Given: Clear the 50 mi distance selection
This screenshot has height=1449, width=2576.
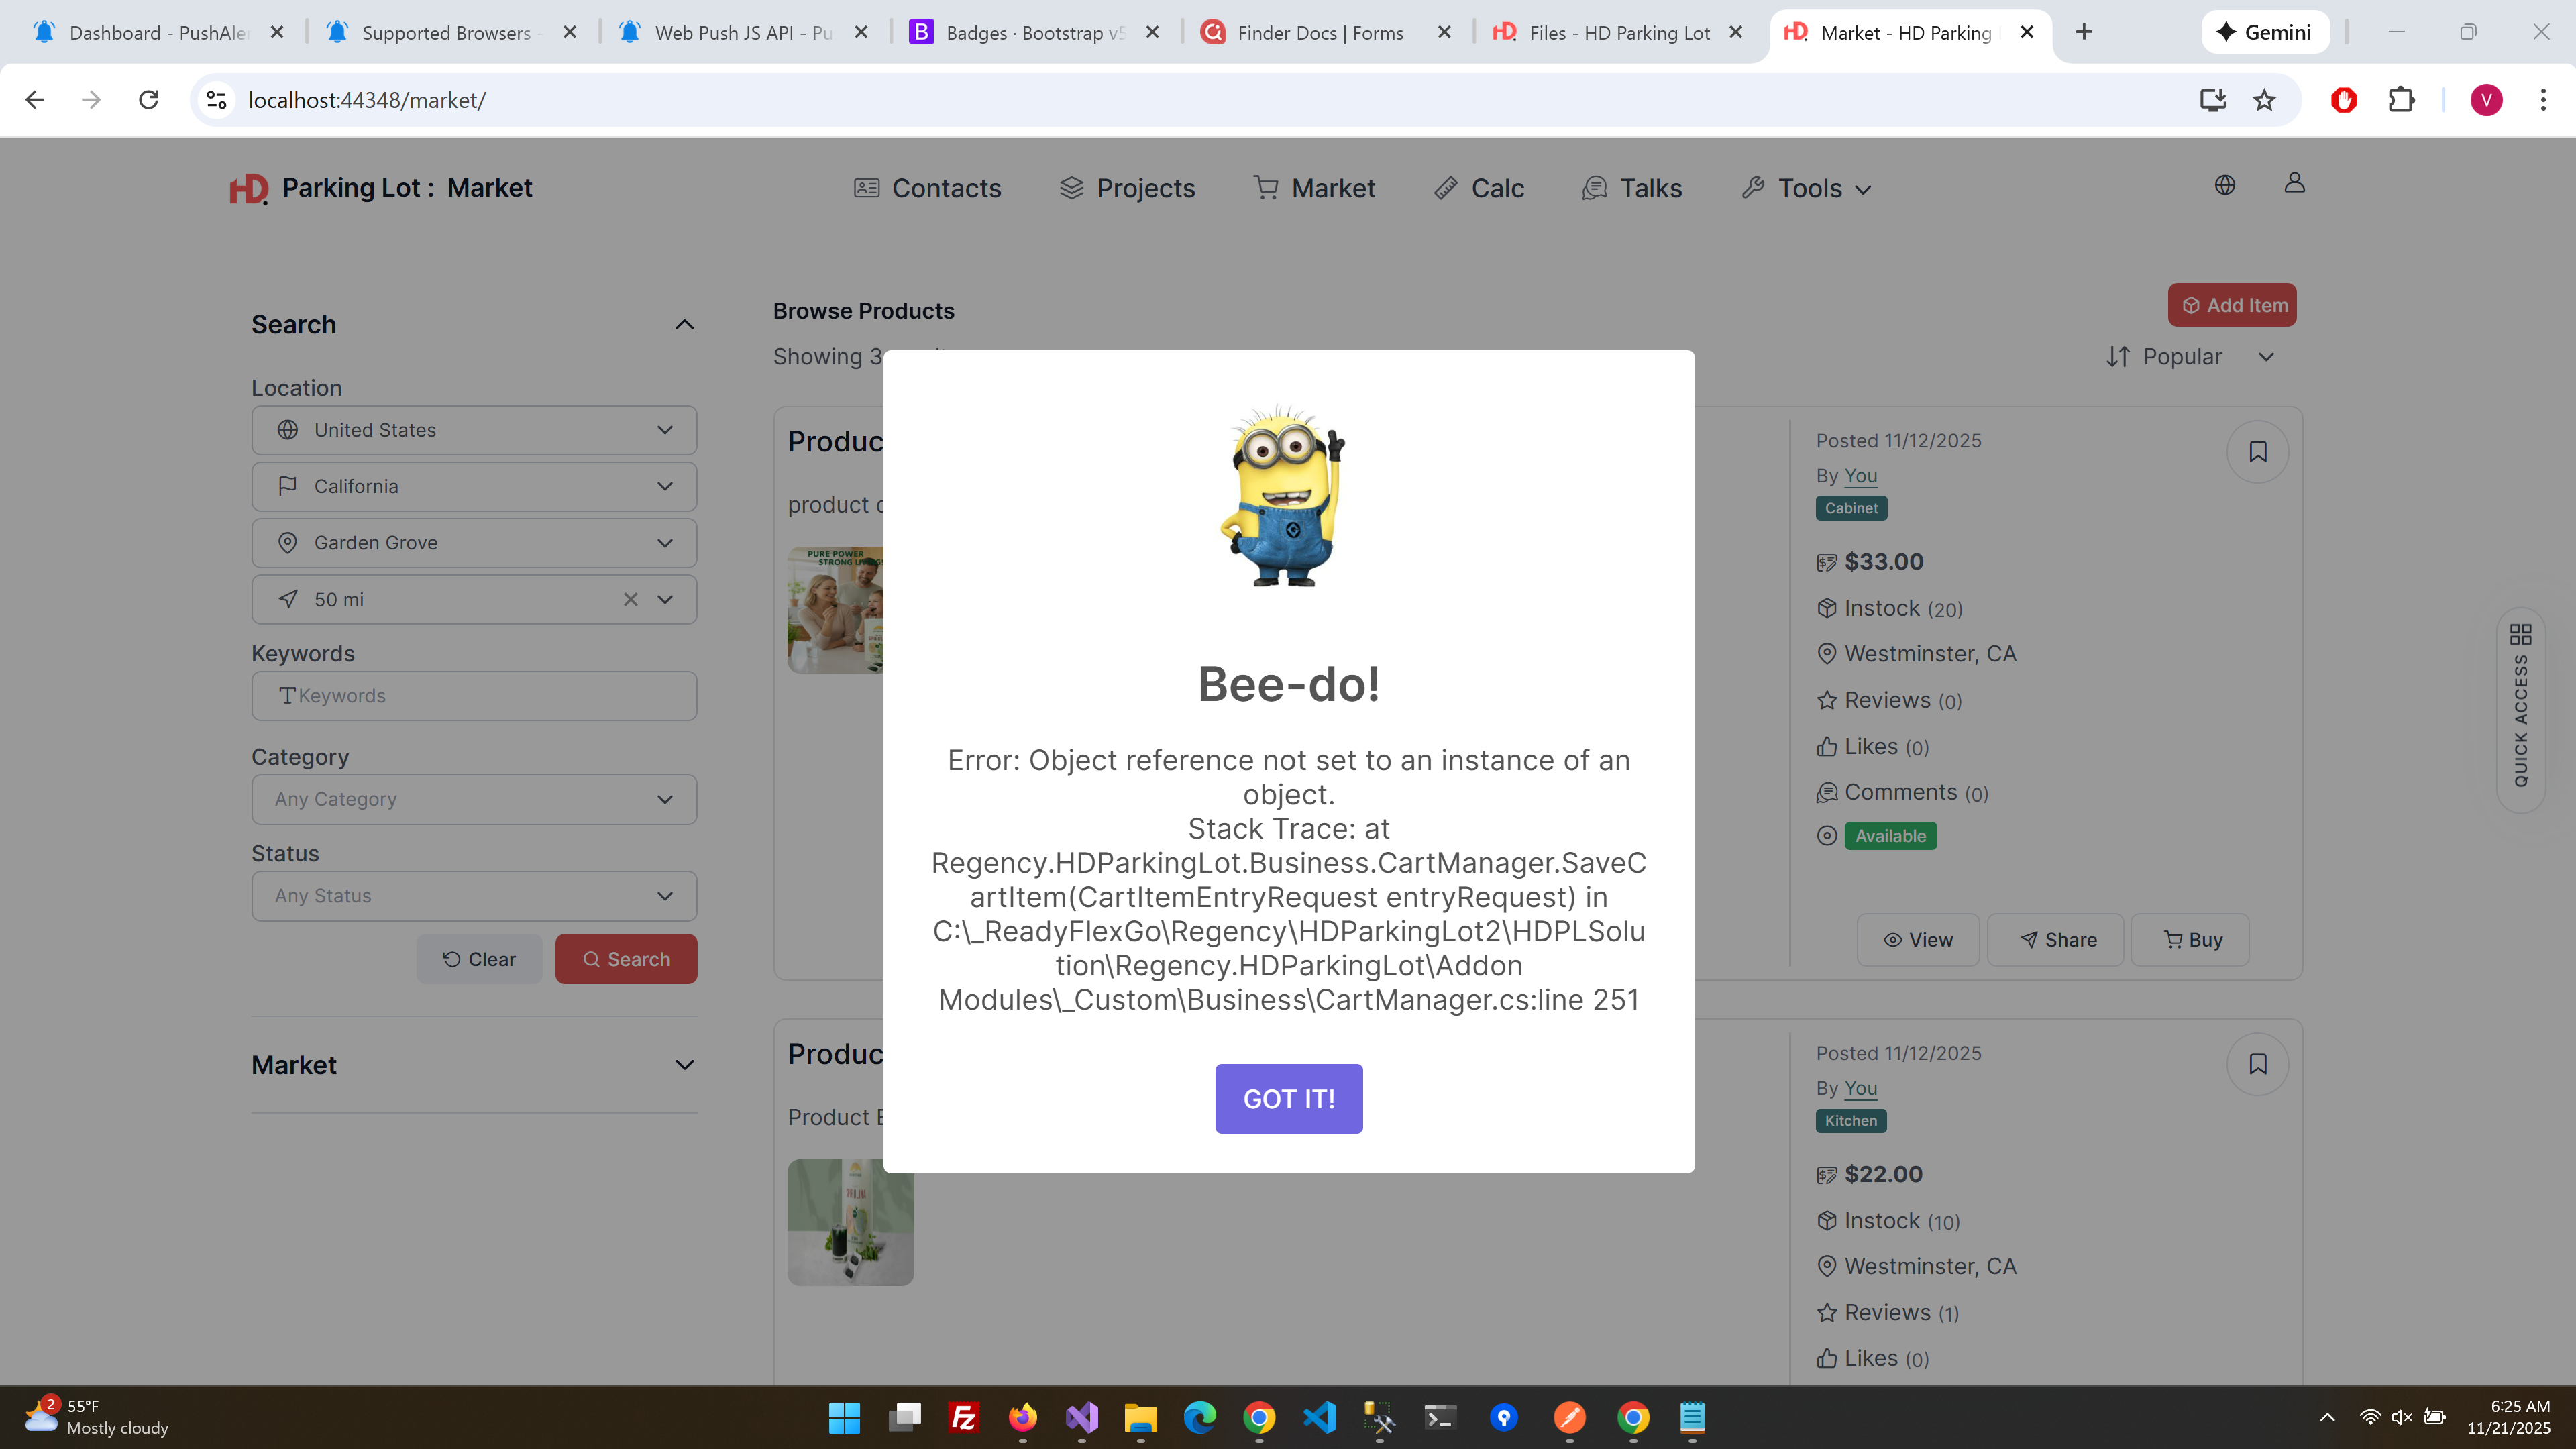Looking at the screenshot, I should [x=630, y=599].
